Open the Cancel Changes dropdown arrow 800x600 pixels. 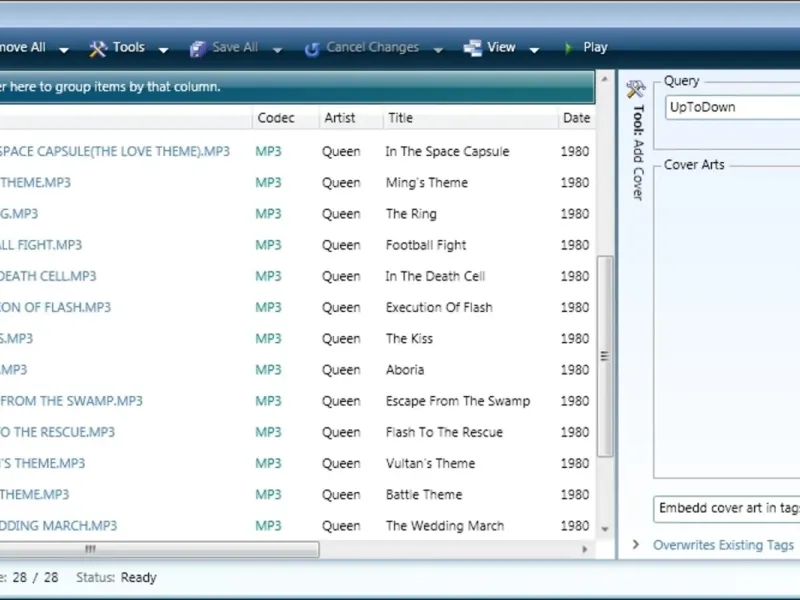click(x=438, y=50)
